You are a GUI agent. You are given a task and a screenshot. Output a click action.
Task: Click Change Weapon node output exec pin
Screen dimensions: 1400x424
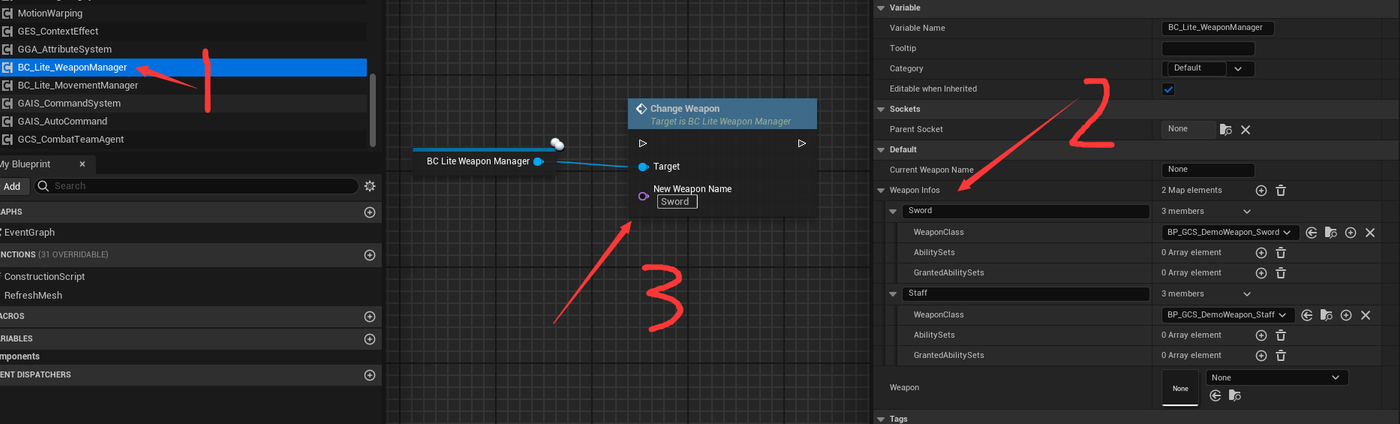pos(802,144)
